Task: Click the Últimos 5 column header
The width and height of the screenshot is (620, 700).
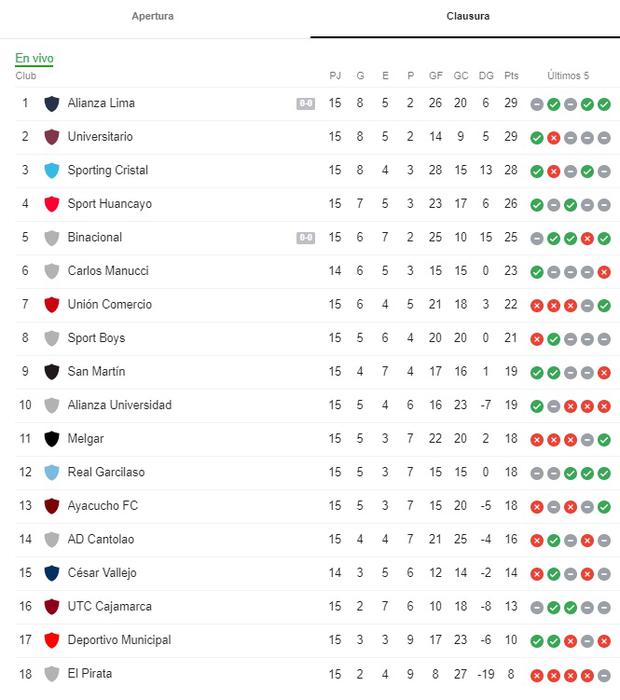Action: (x=568, y=76)
